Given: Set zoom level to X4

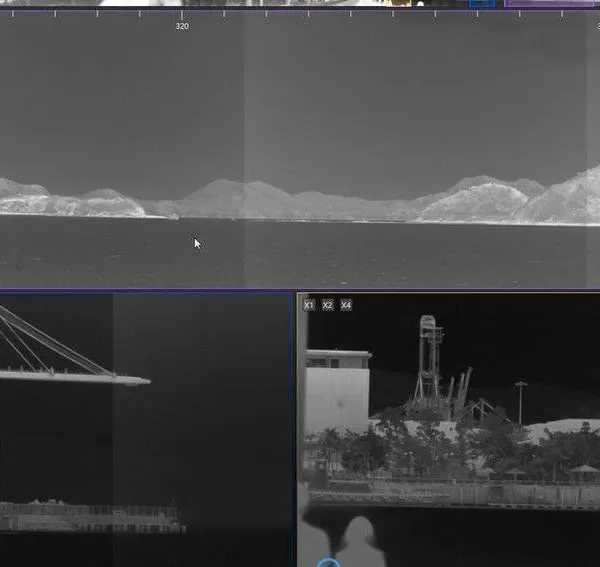Looking at the screenshot, I should (x=346, y=305).
